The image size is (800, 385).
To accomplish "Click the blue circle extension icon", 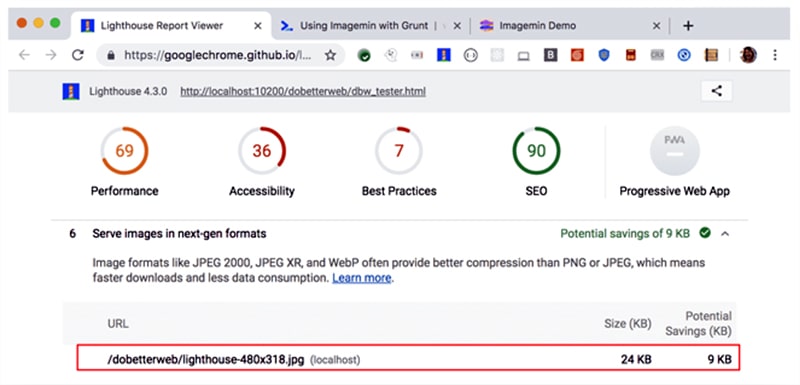I will coord(684,55).
